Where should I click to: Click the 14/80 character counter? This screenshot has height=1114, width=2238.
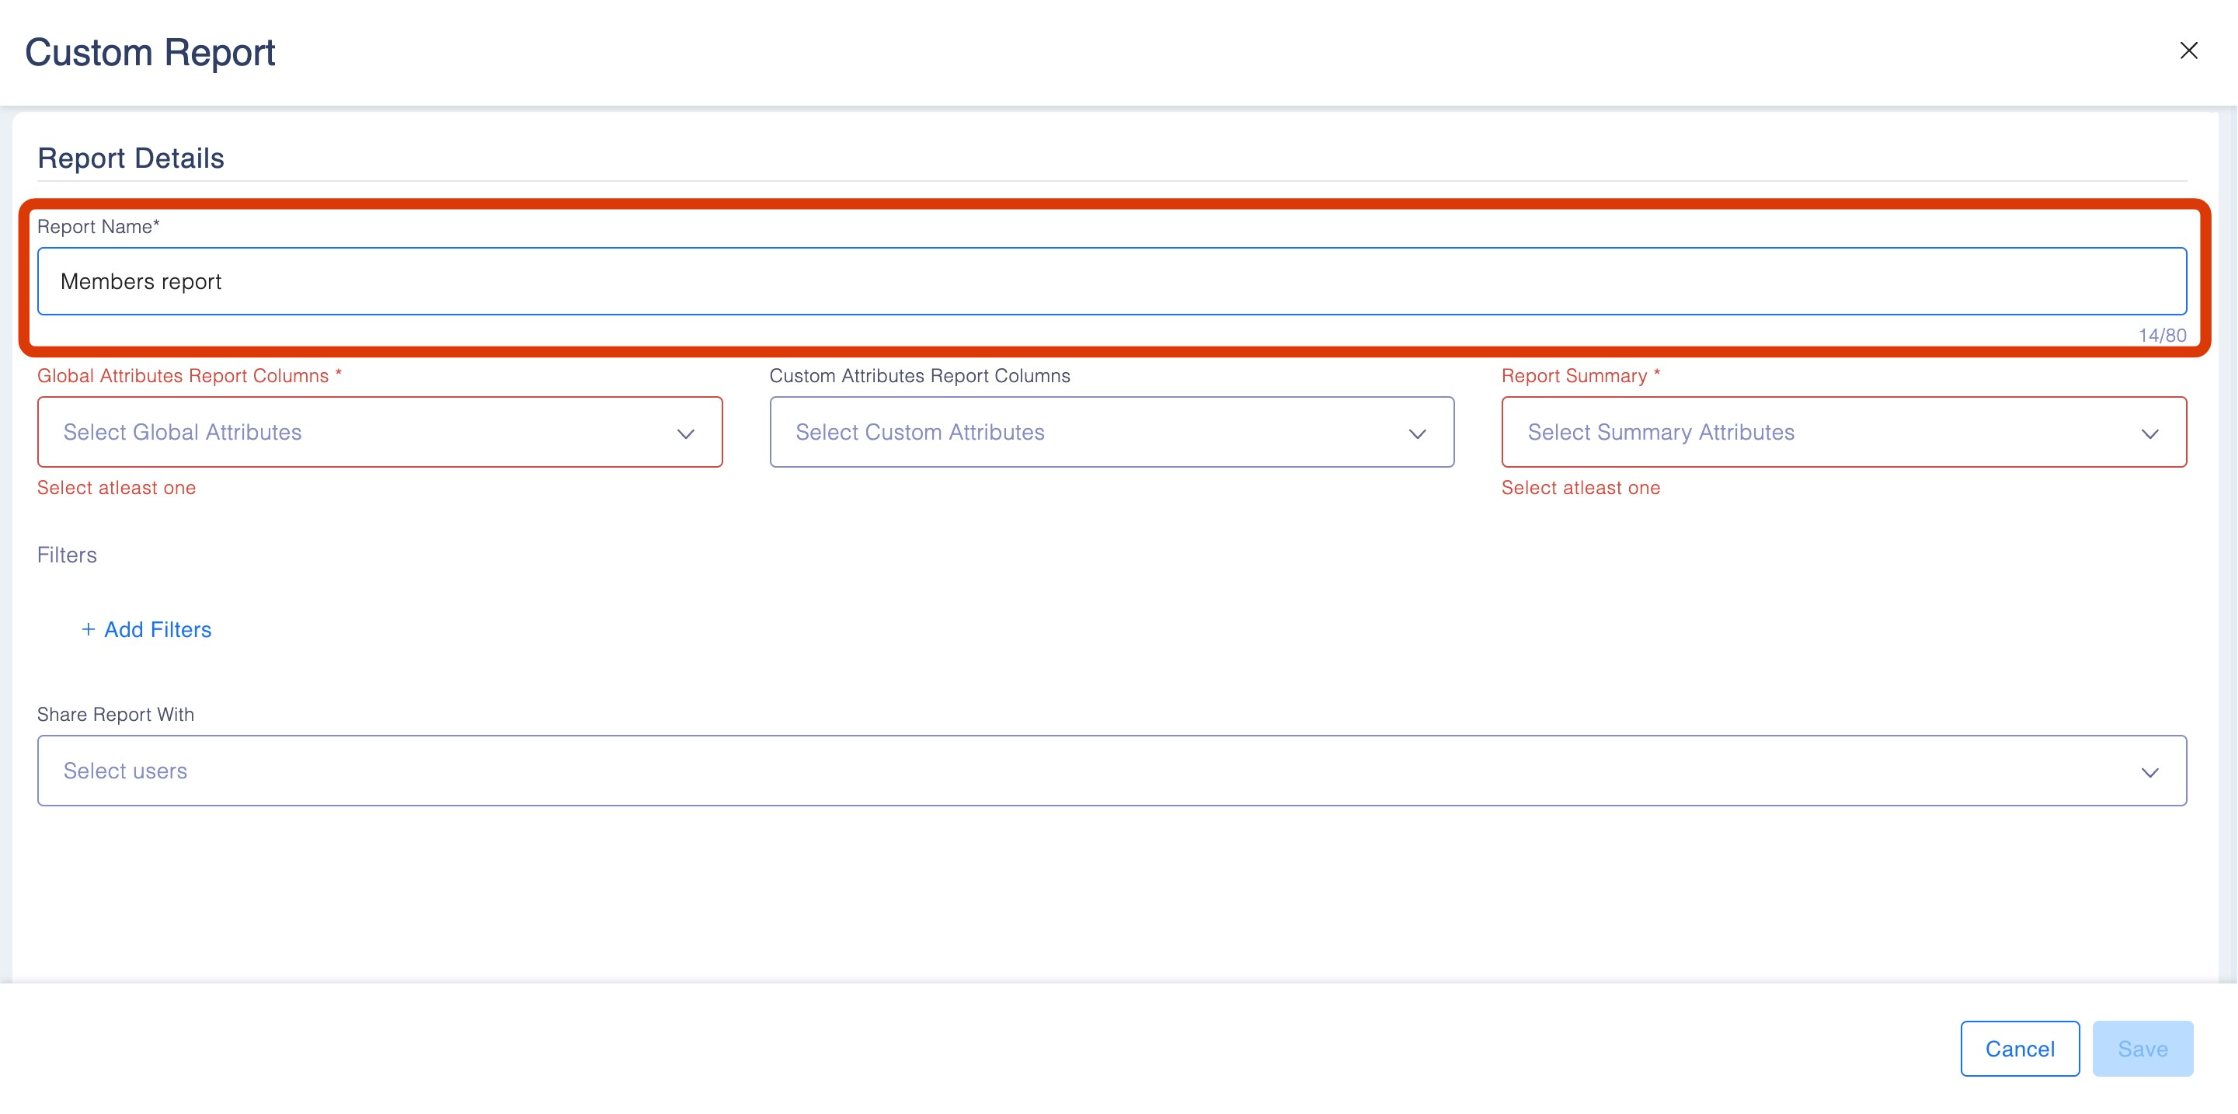point(2162,335)
